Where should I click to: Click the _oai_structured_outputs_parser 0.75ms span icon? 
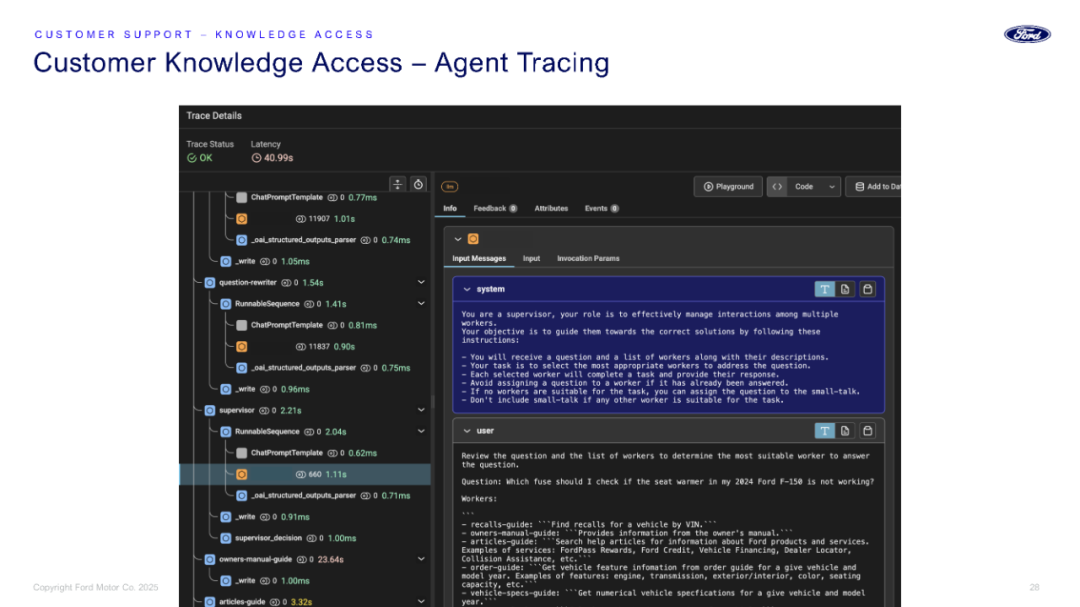[242, 368]
